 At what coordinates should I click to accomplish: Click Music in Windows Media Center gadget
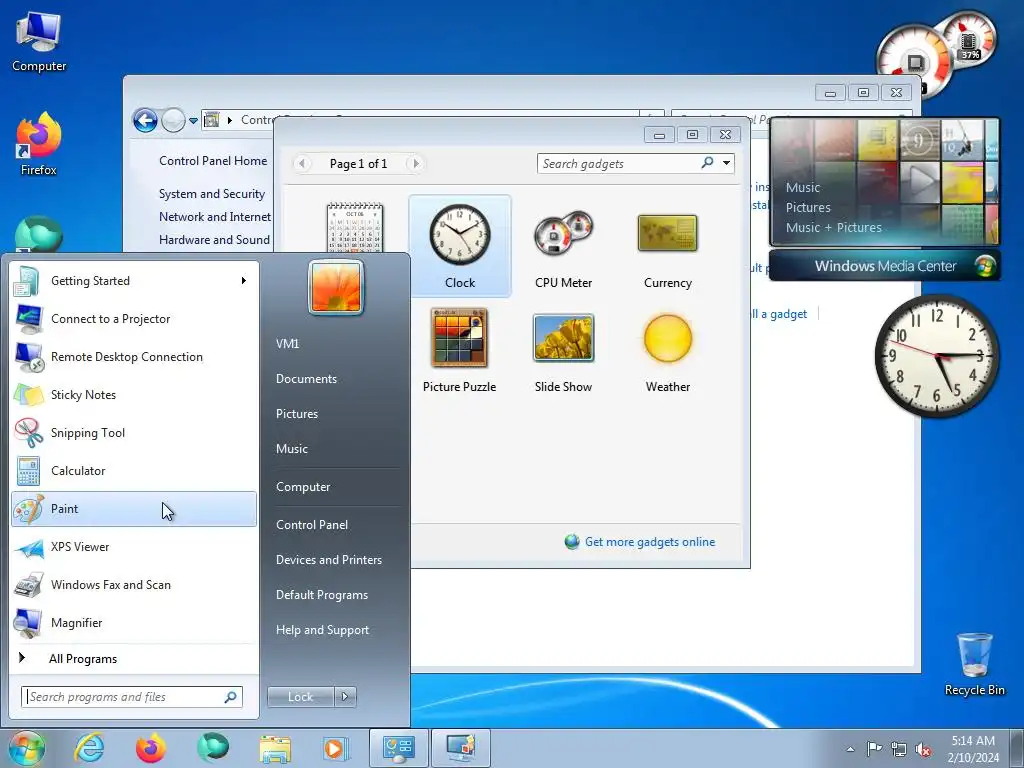(x=803, y=187)
